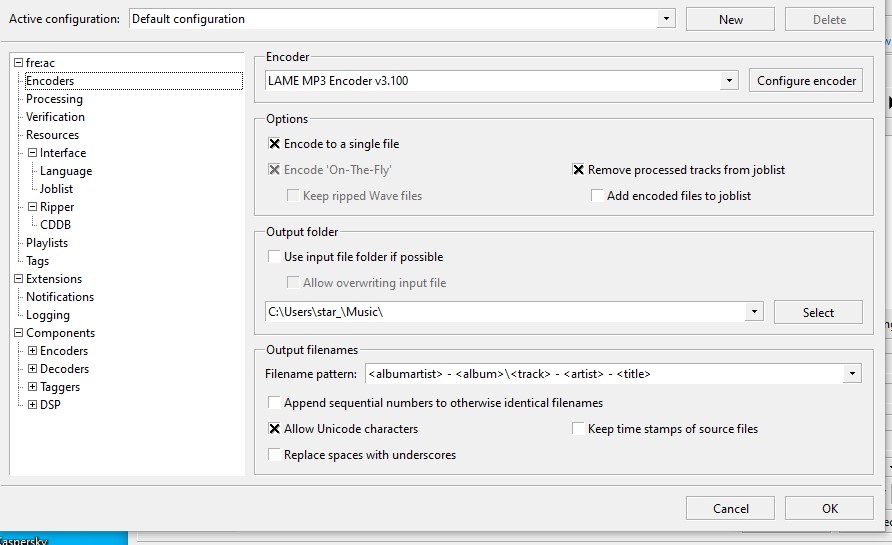The image size is (892, 545).
Task: Select Verification in settings tree
Action: point(55,117)
